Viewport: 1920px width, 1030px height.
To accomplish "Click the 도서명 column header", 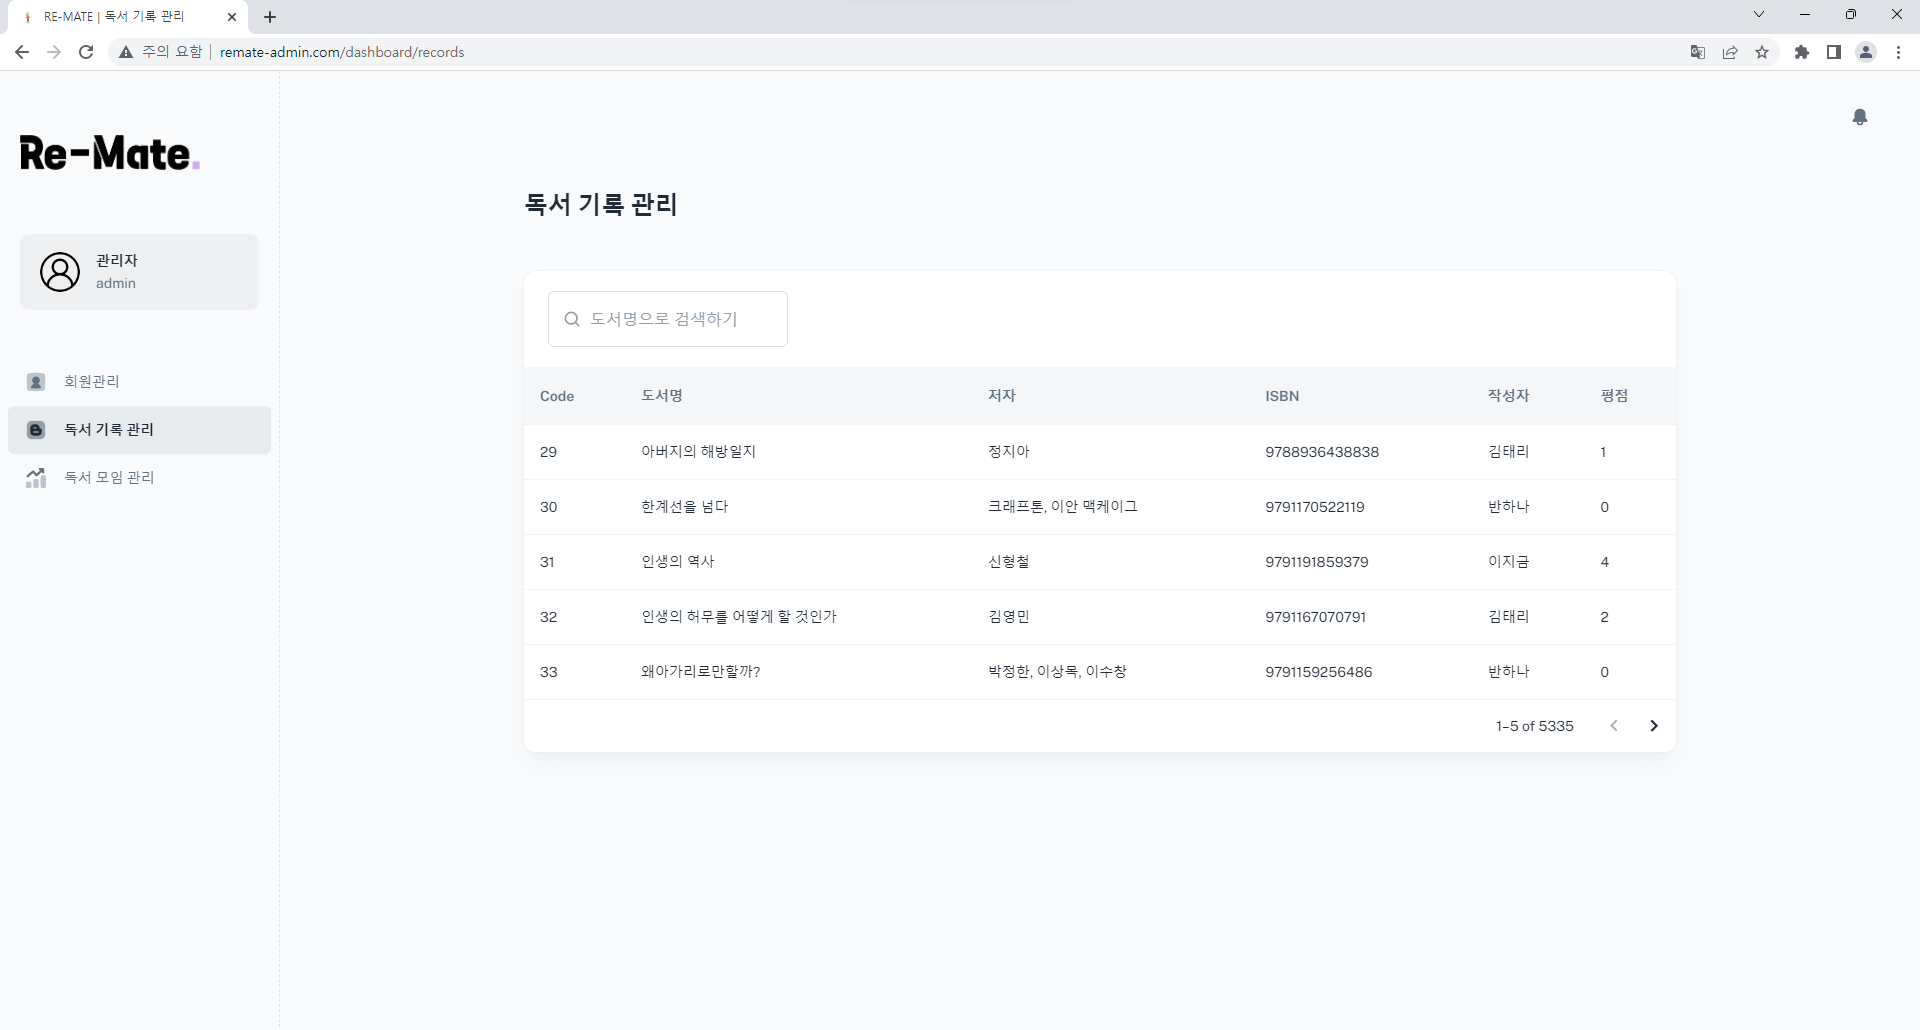I will 662,396.
